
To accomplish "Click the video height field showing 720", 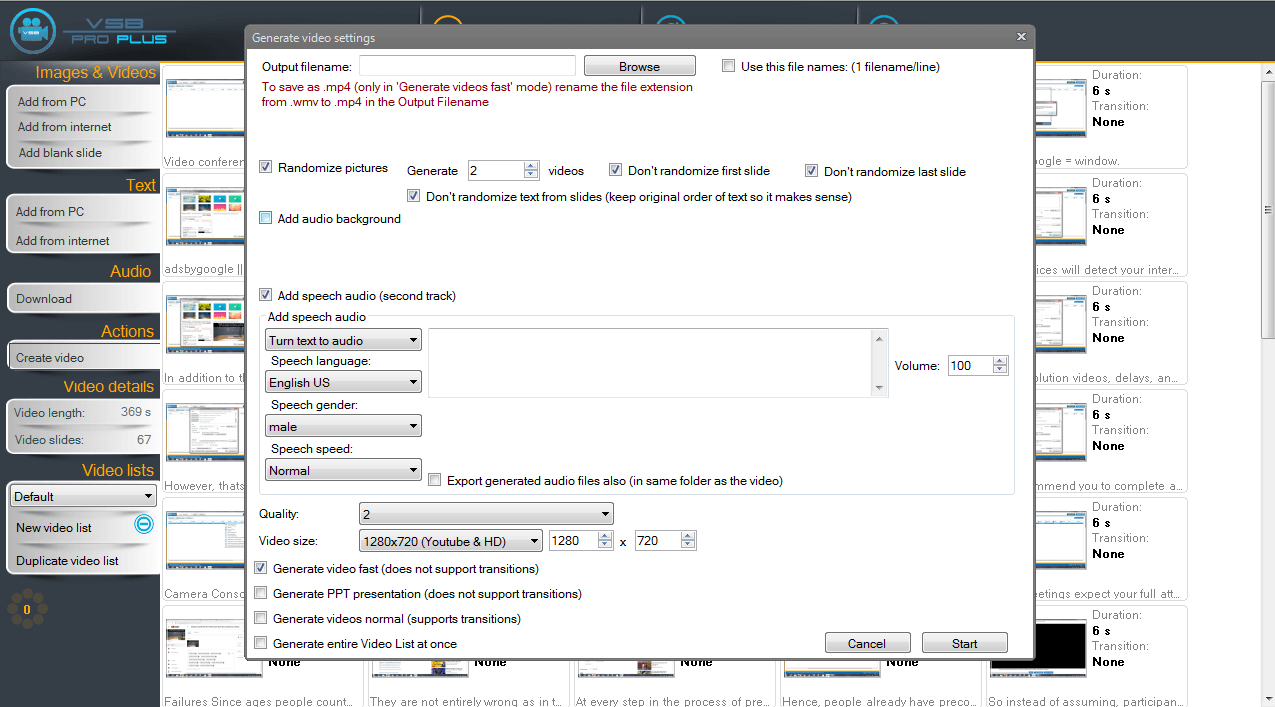I will (657, 541).
